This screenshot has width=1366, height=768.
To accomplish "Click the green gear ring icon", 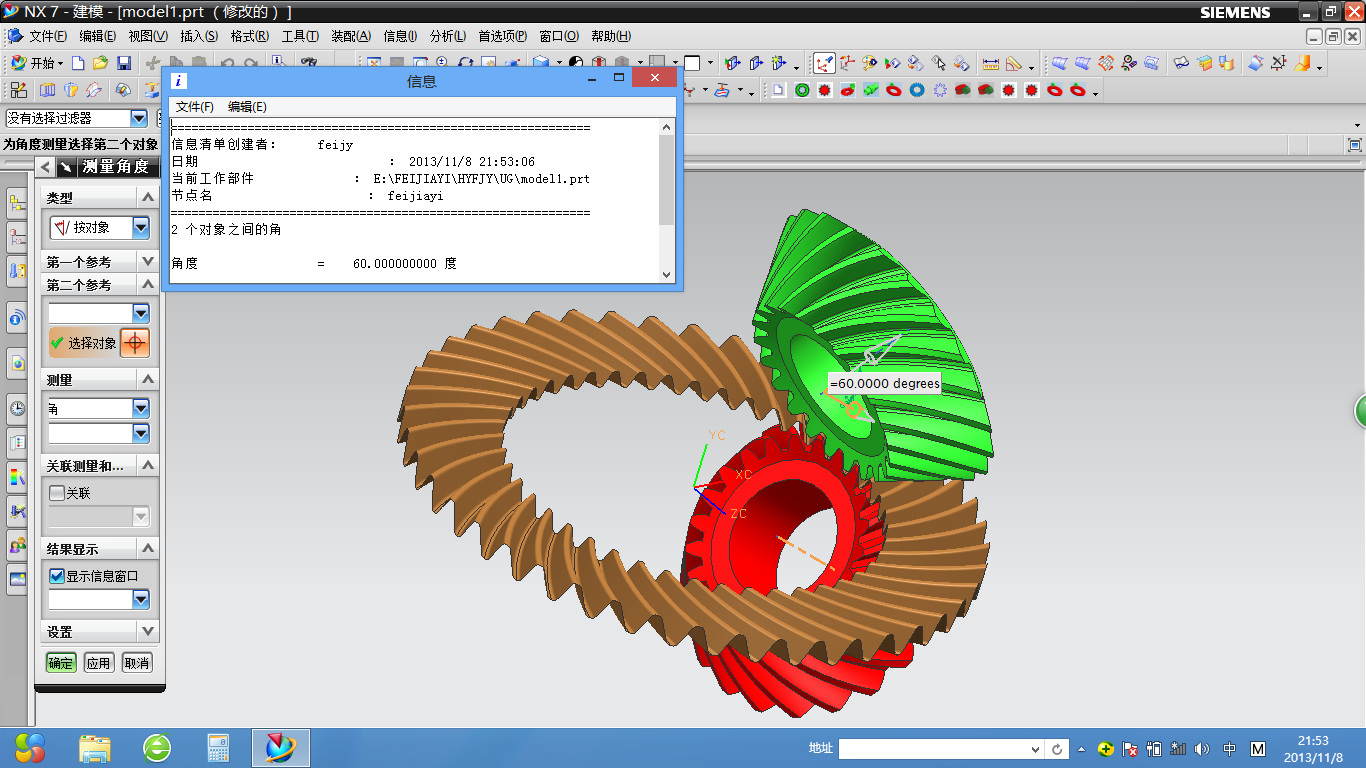I will coord(802,90).
